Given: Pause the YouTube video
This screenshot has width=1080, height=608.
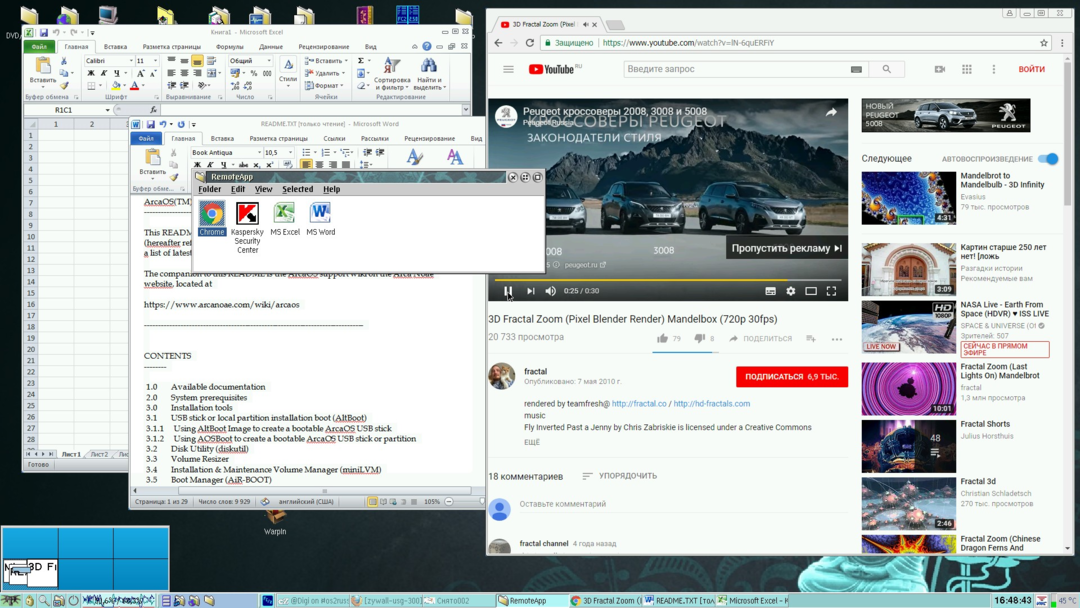Looking at the screenshot, I should [508, 291].
